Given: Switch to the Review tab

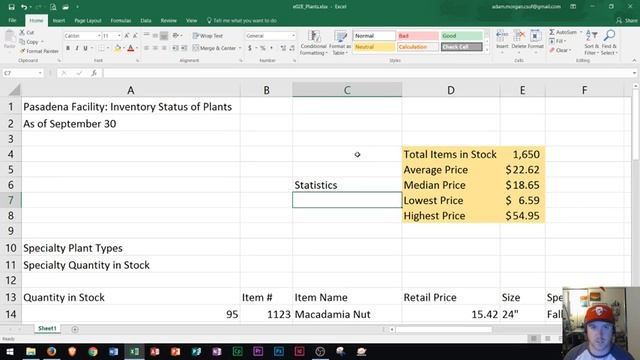Looking at the screenshot, I should (x=169, y=20).
